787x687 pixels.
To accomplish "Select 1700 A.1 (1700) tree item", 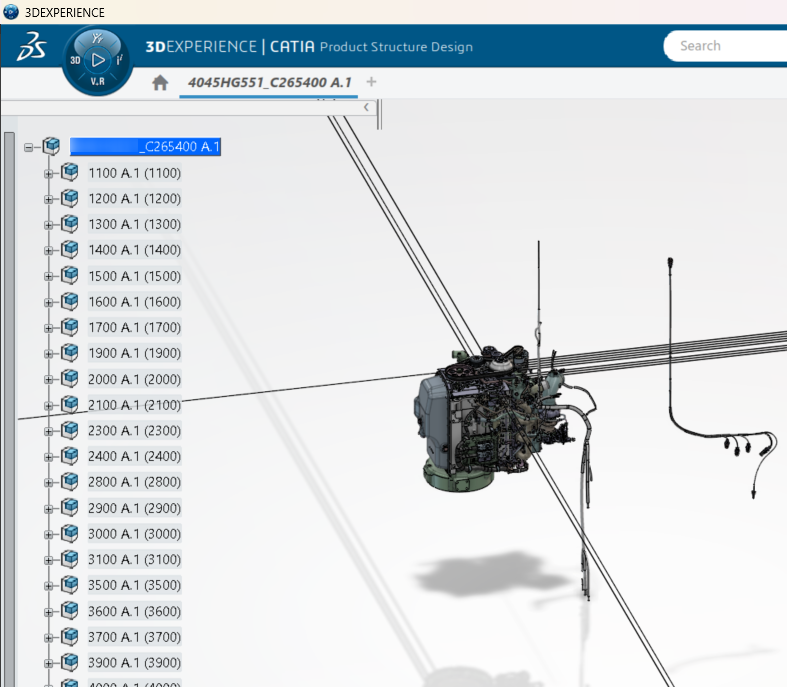I will [134, 327].
